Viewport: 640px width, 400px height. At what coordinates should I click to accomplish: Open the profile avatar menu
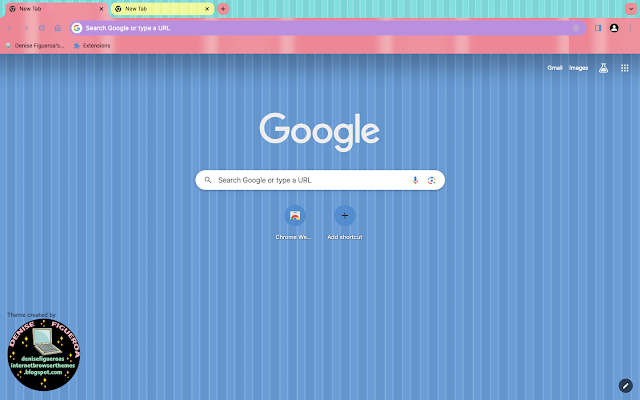[614, 28]
